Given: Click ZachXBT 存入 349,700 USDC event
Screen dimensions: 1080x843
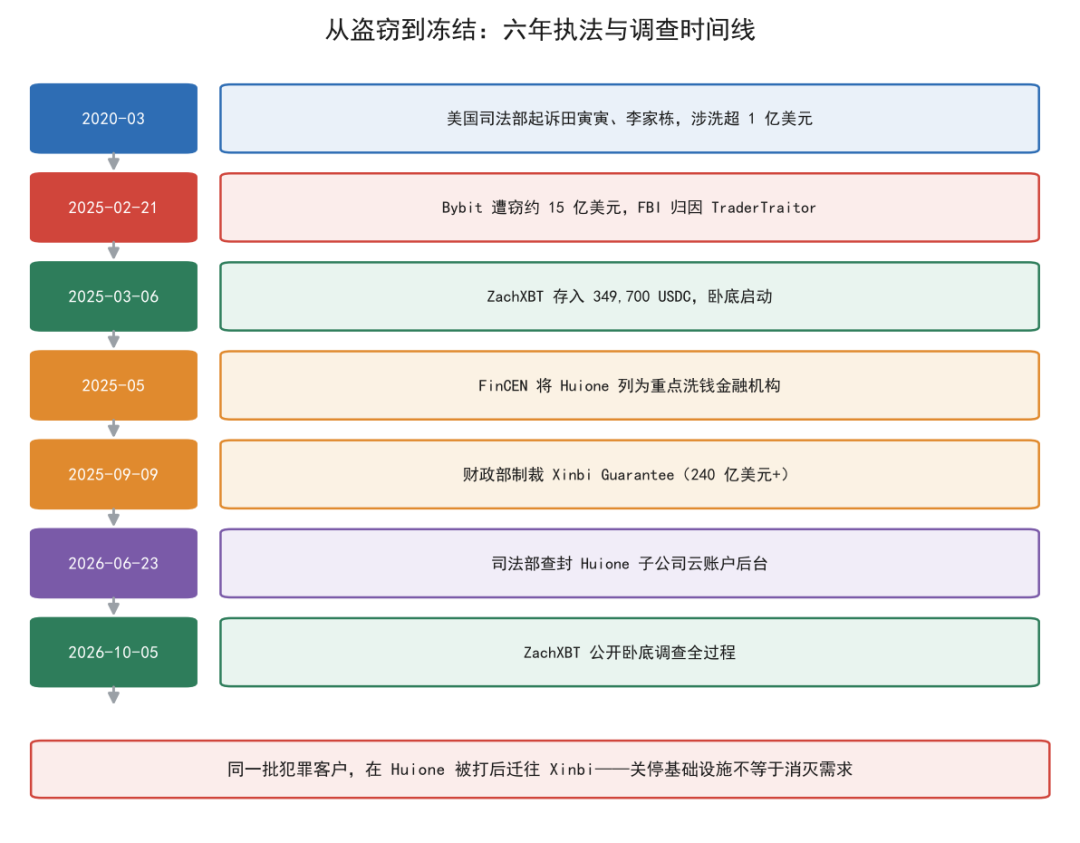Looking at the screenshot, I should (630, 296).
